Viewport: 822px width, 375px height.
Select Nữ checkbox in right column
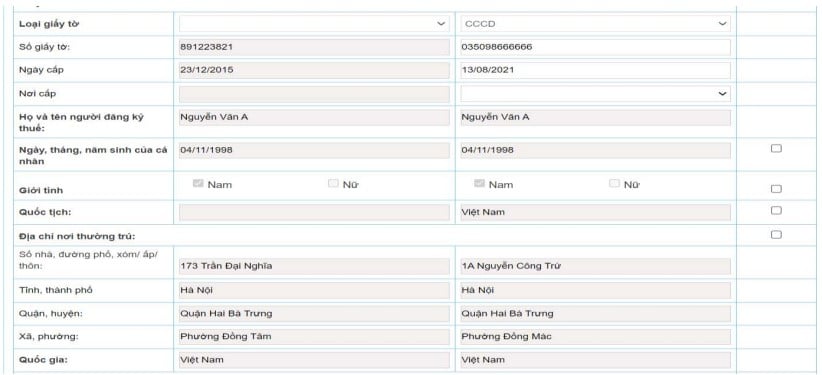point(614,184)
